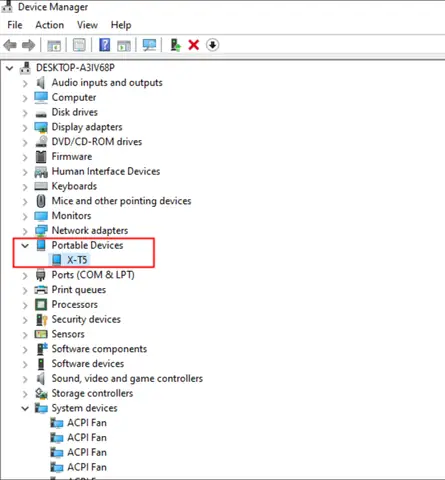Expand the Network adapters category

coord(25,231)
